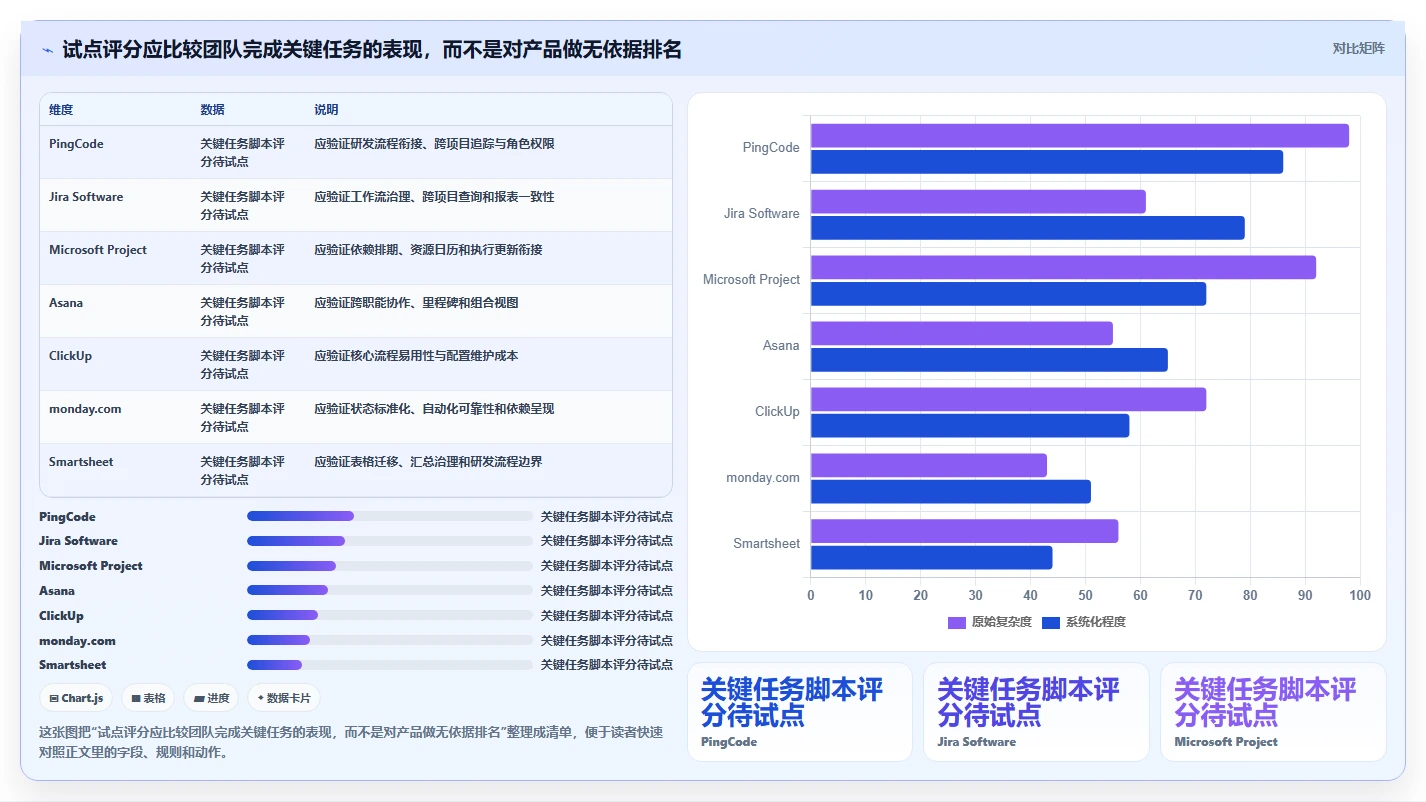This screenshot has height=802, width=1426.
Task: Click the 进度 tag
Action: coord(211,698)
